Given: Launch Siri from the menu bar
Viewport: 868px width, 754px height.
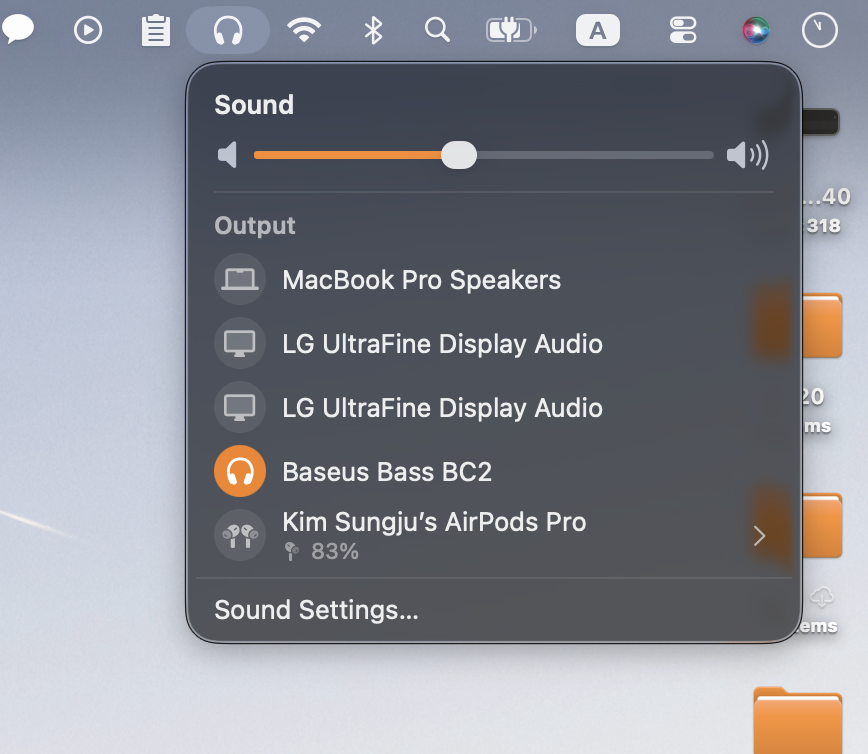Looking at the screenshot, I should point(756,30).
